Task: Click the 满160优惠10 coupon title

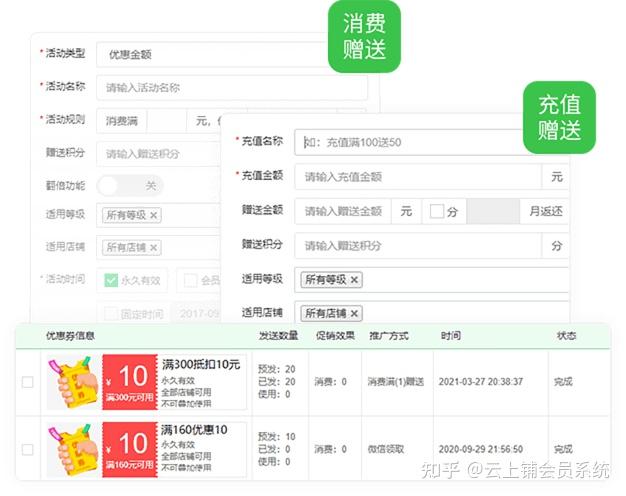Action: 194,430
